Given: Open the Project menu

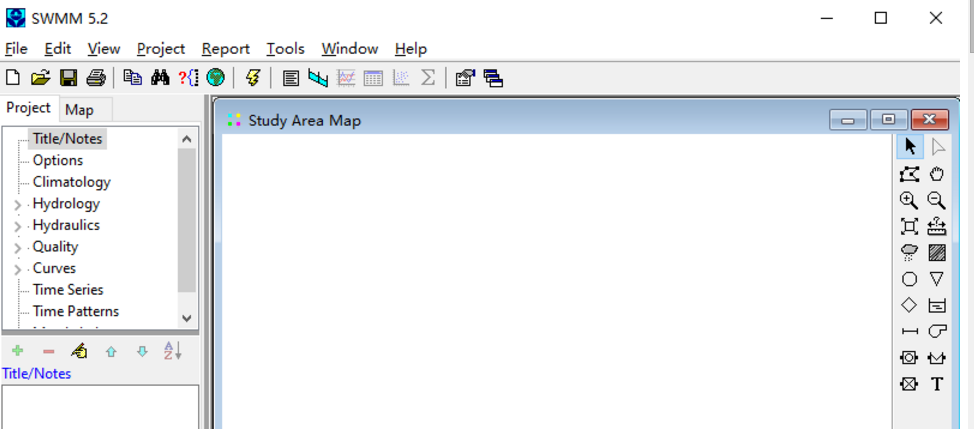Looking at the screenshot, I should click(161, 48).
